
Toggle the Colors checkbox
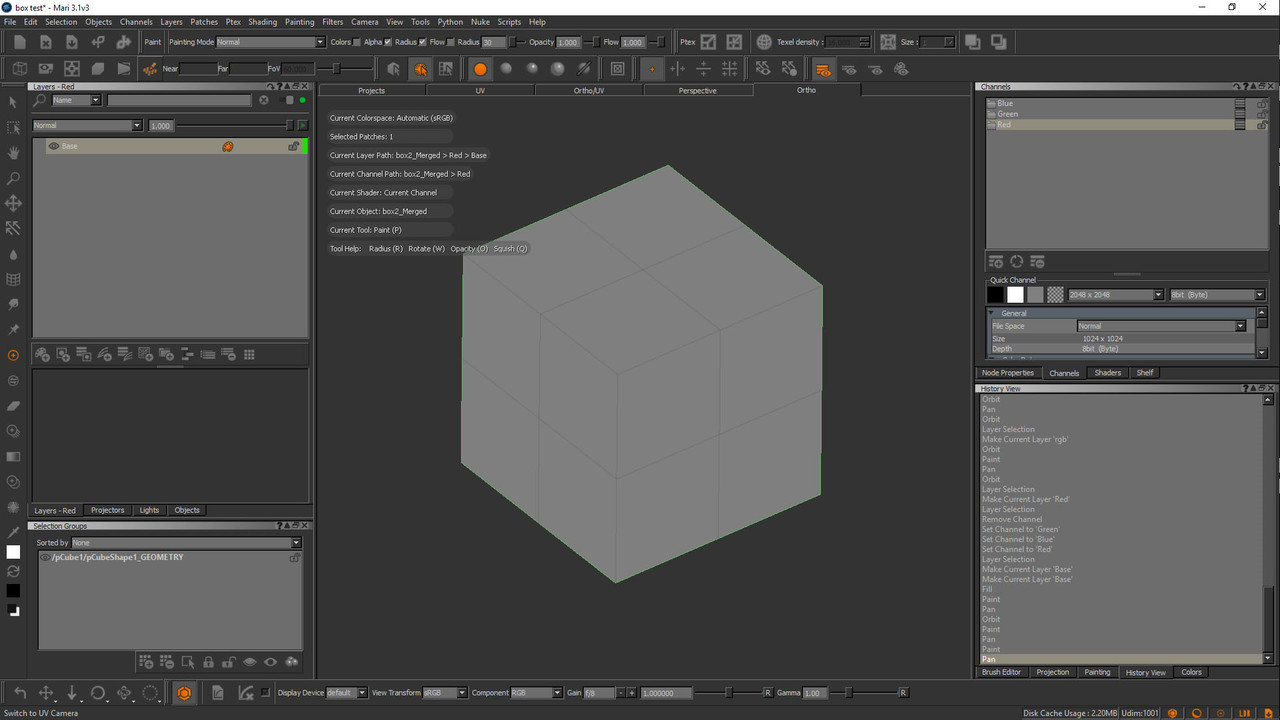[x=358, y=42]
